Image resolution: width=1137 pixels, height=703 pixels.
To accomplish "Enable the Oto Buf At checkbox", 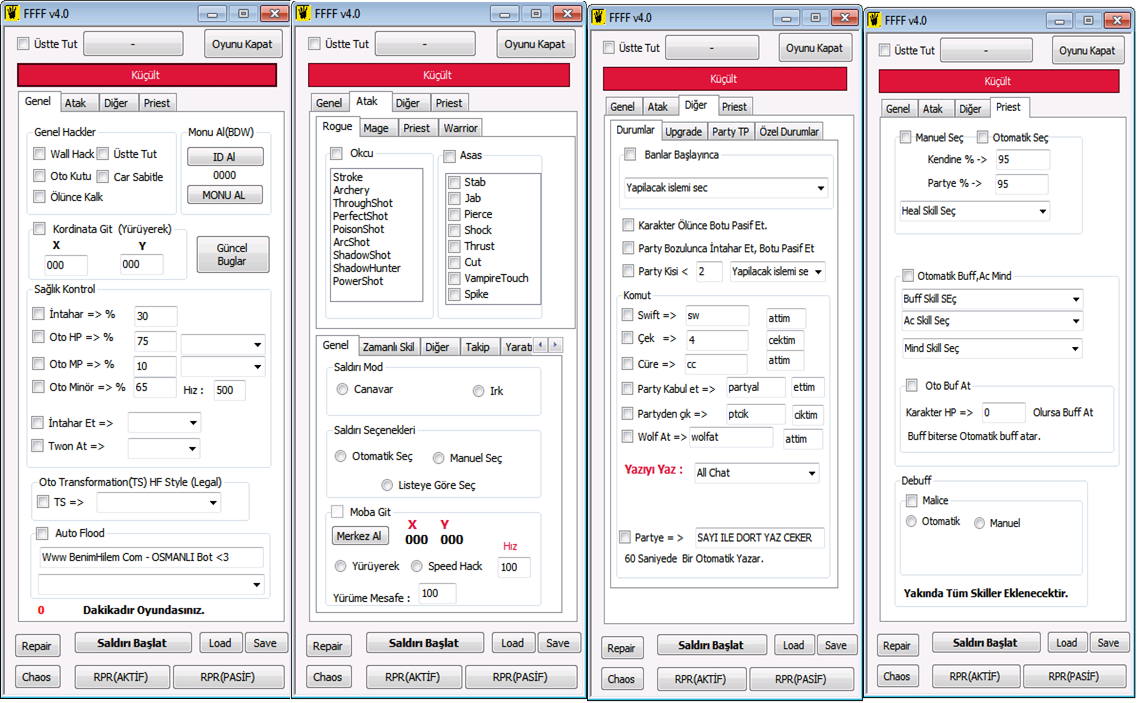I will [911, 385].
